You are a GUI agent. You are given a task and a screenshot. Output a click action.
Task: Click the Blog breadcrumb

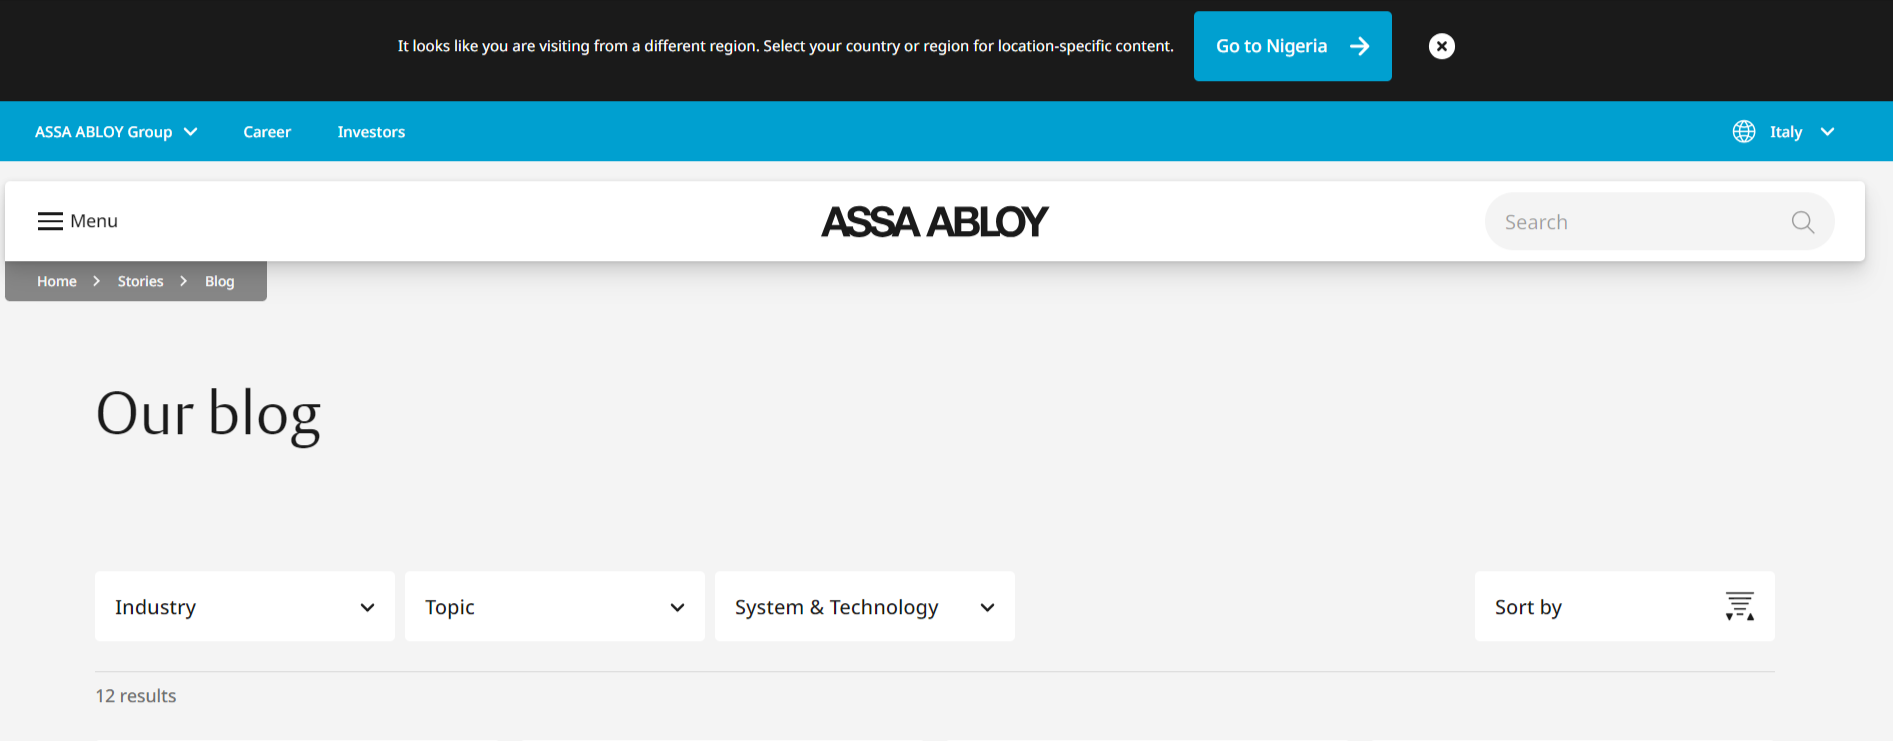220,281
